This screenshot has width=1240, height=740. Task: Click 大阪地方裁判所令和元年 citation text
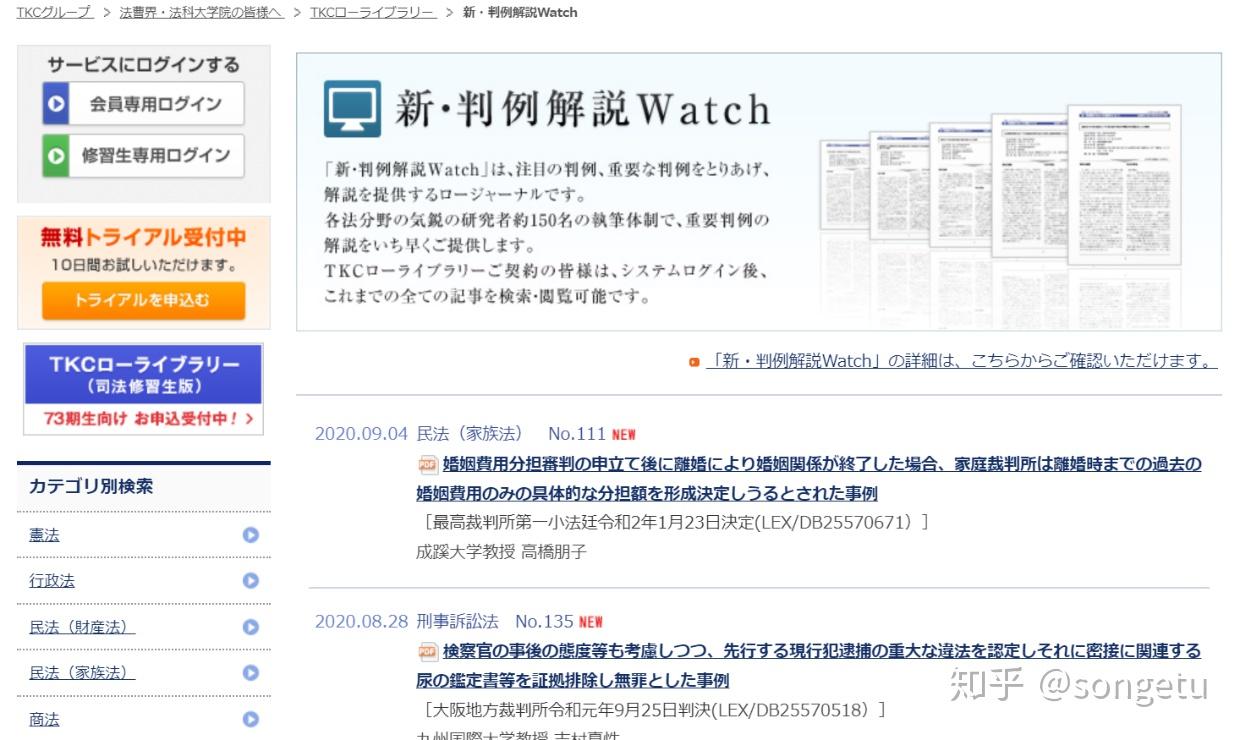click(x=651, y=710)
